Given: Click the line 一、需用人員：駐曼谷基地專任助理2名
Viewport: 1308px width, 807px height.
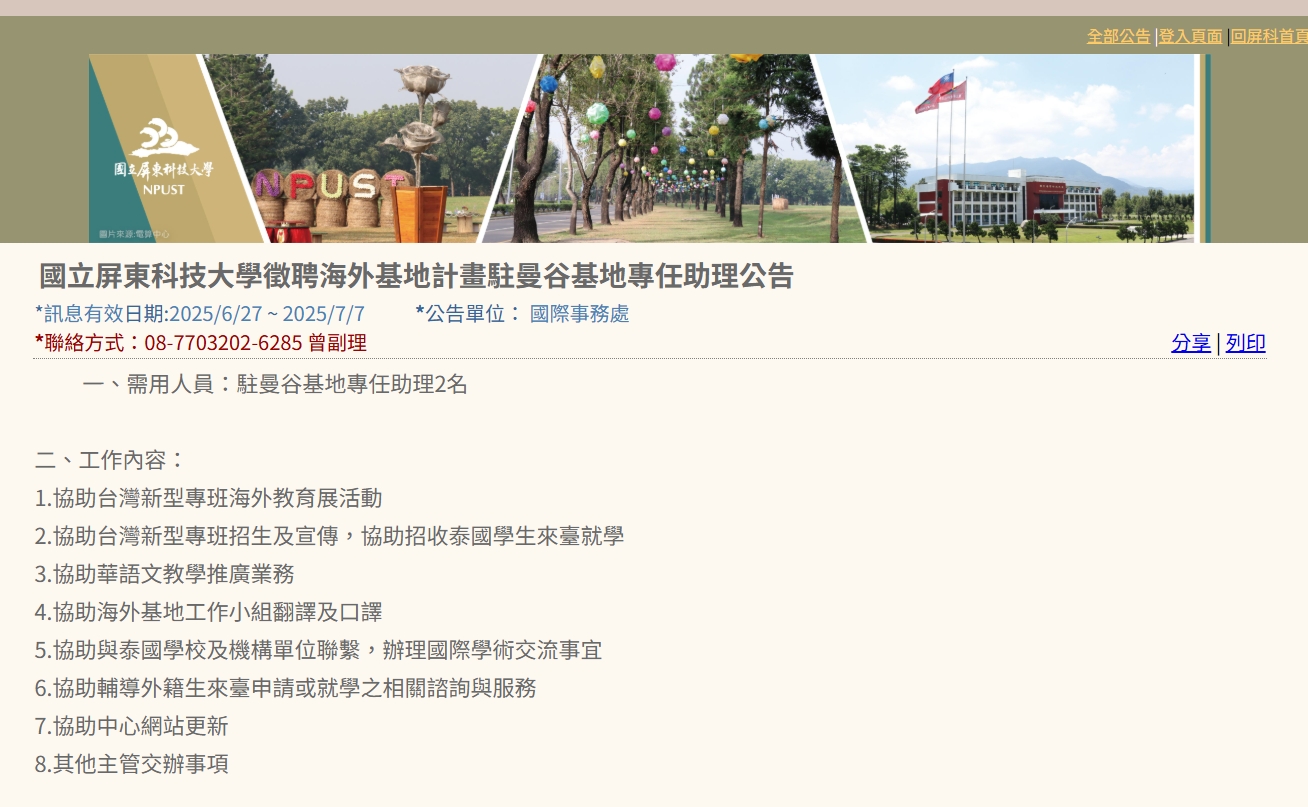Looking at the screenshot, I should pos(275,384).
